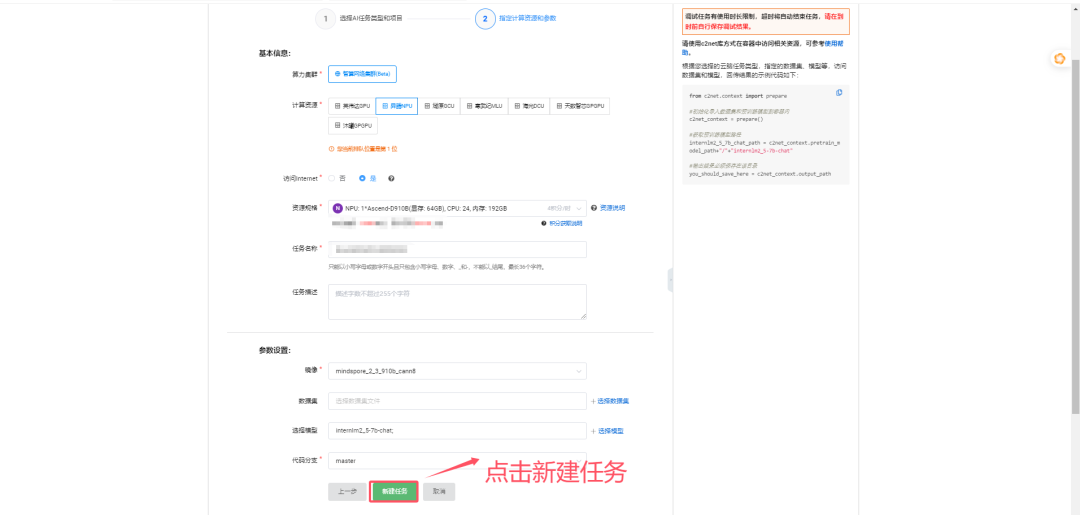Image resolution: width=1080 pixels, height=515 pixels.
Task: Open the 资源说明 link
Action: (x=612, y=208)
